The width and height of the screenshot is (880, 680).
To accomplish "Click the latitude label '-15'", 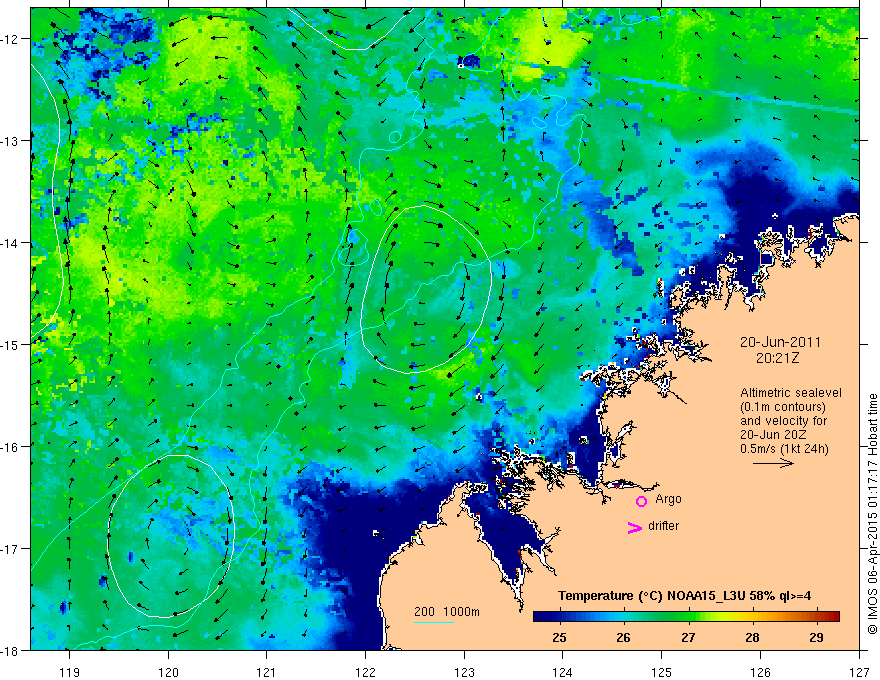I will [x=10, y=344].
